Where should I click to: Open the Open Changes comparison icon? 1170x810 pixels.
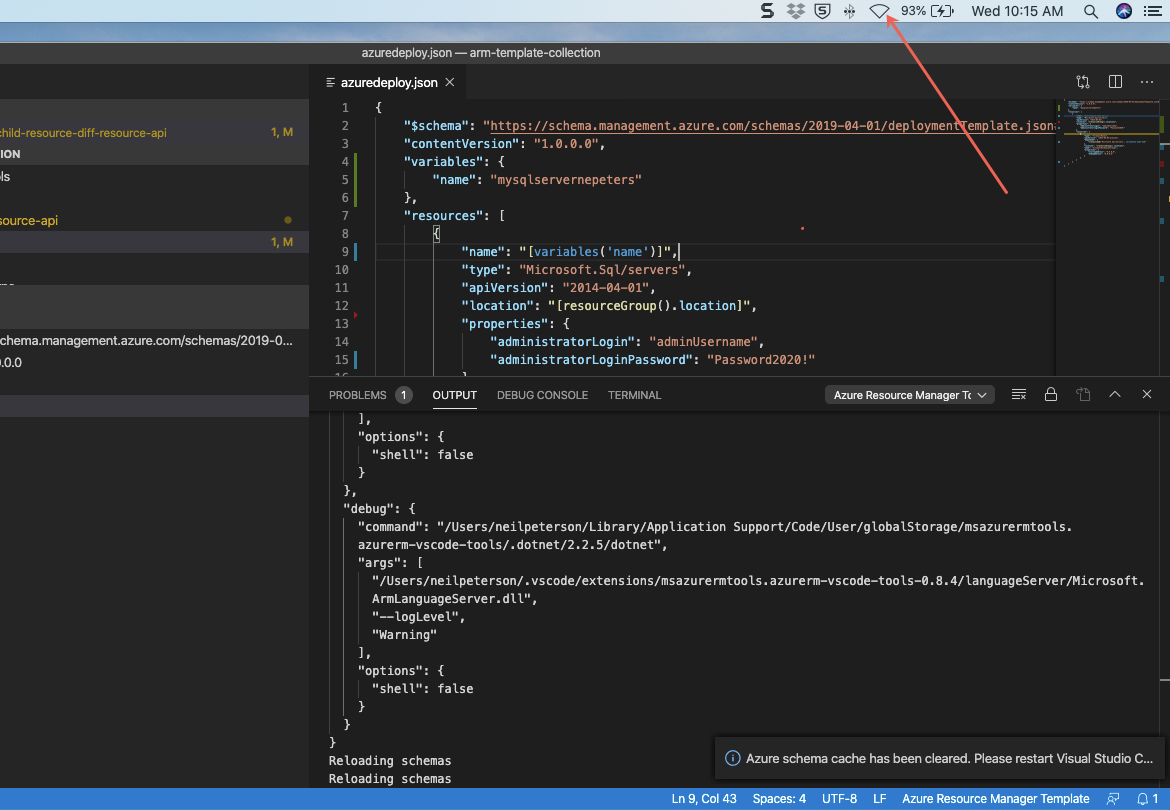(x=1082, y=81)
